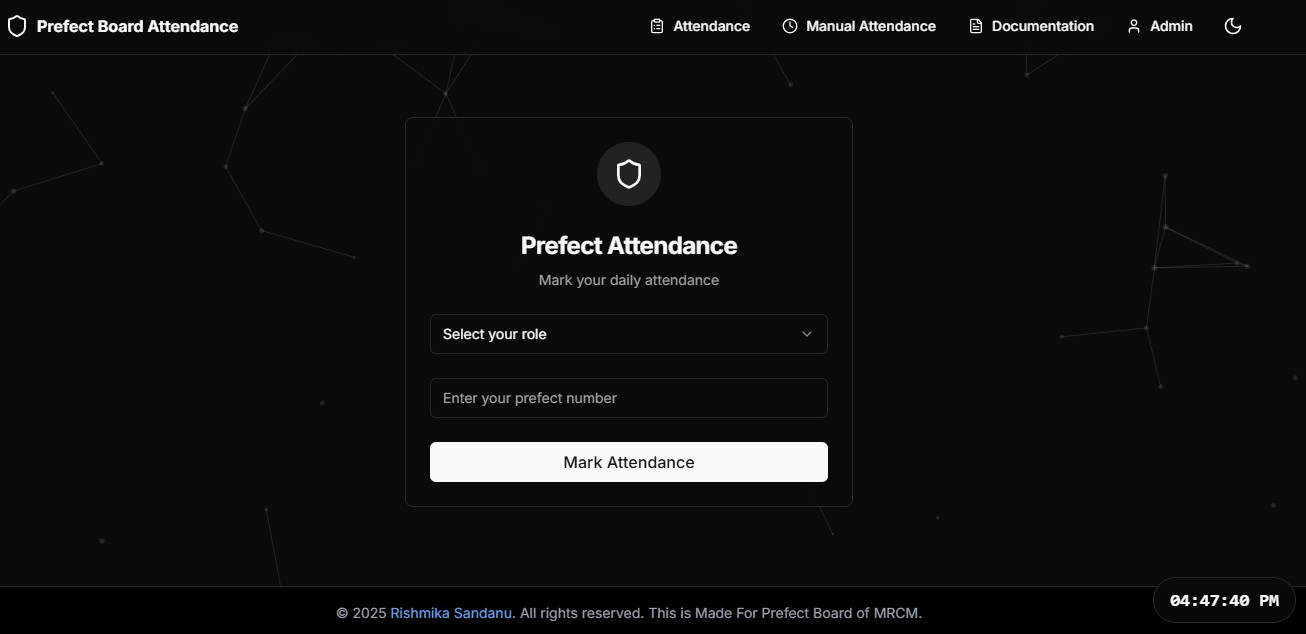Click the prefect number input field
Viewport: 1306px width, 634px height.
tap(628, 398)
